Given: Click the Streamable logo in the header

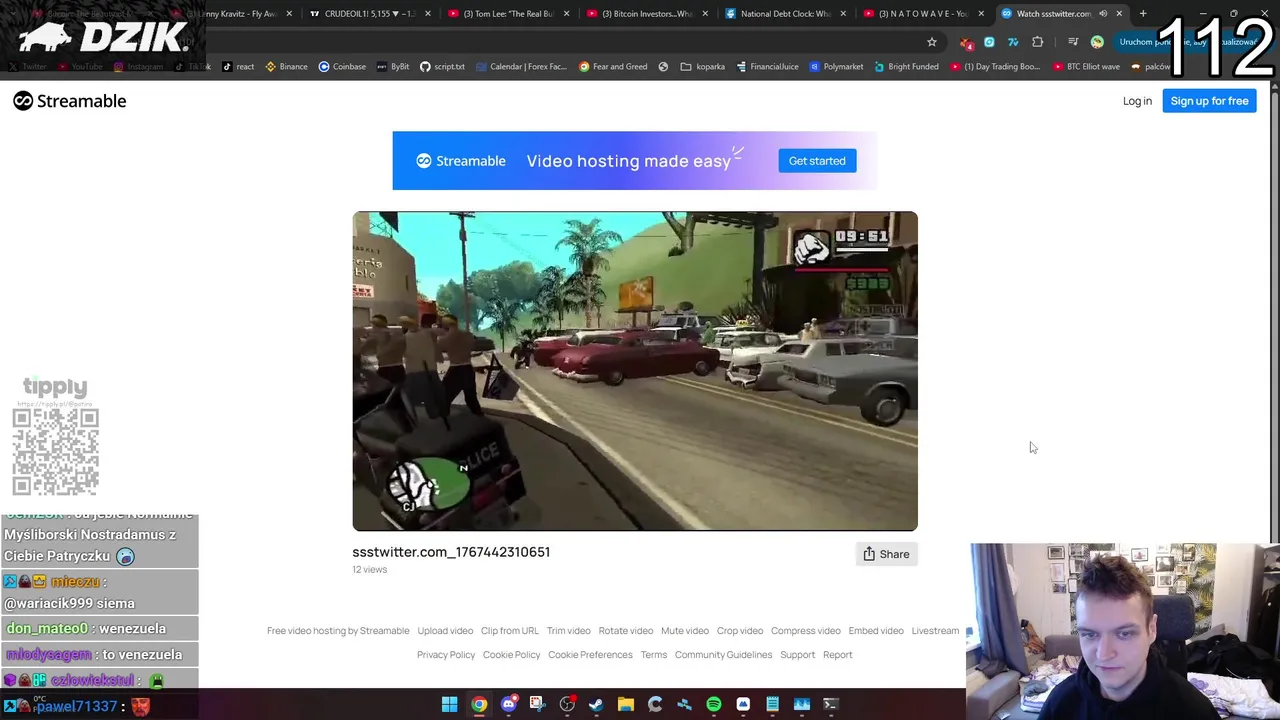Looking at the screenshot, I should [x=70, y=101].
